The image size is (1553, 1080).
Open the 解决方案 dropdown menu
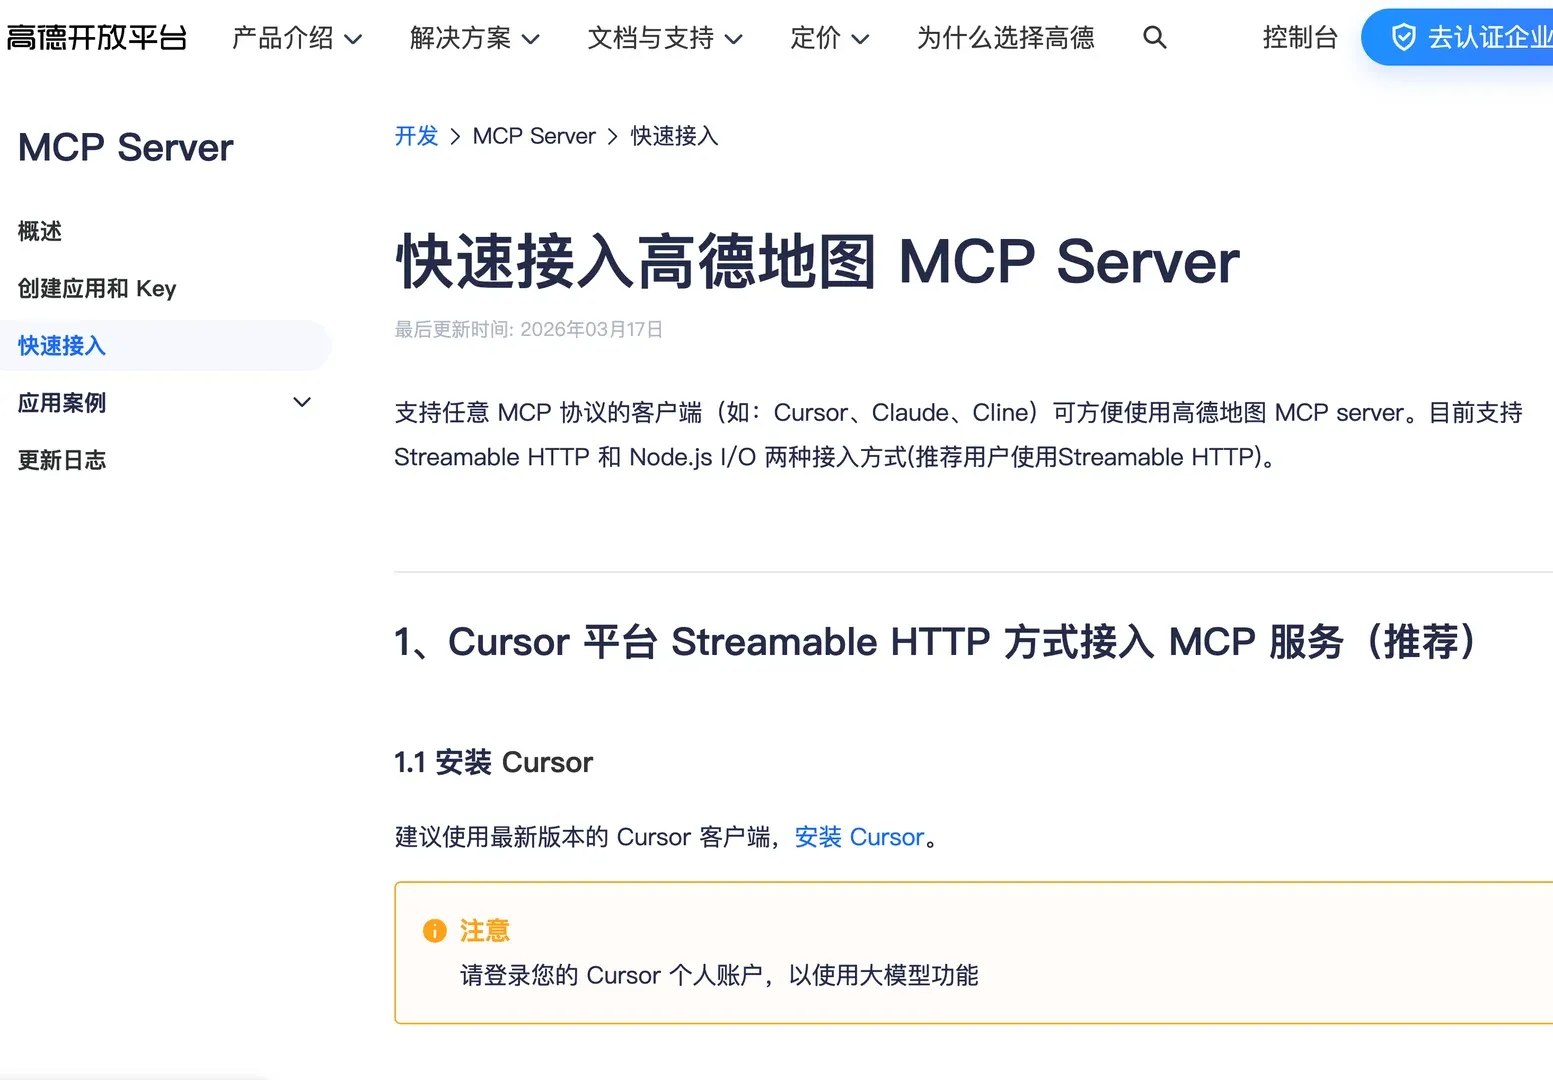(x=475, y=38)
